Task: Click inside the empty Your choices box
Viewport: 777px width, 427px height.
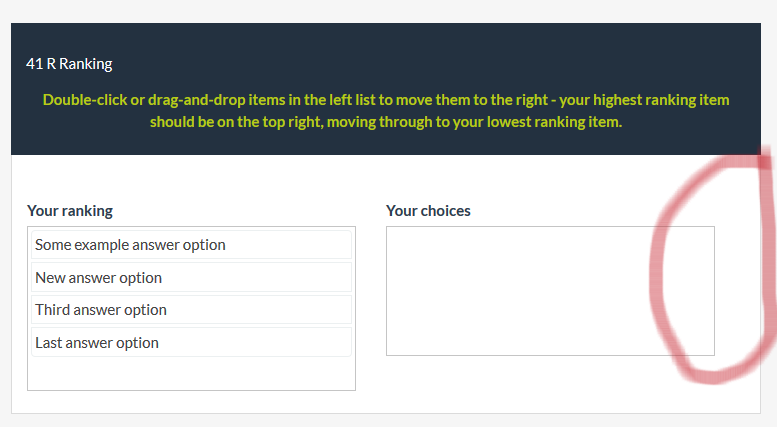Action: tap(550, 290)
